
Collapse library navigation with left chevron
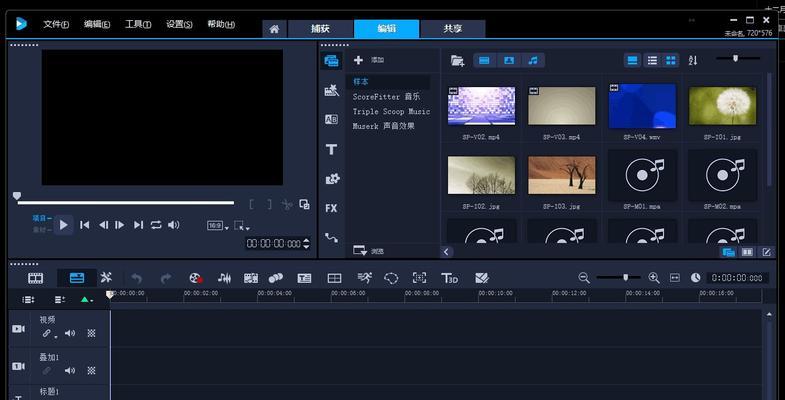pyautogui.click(x=446, y=251)
